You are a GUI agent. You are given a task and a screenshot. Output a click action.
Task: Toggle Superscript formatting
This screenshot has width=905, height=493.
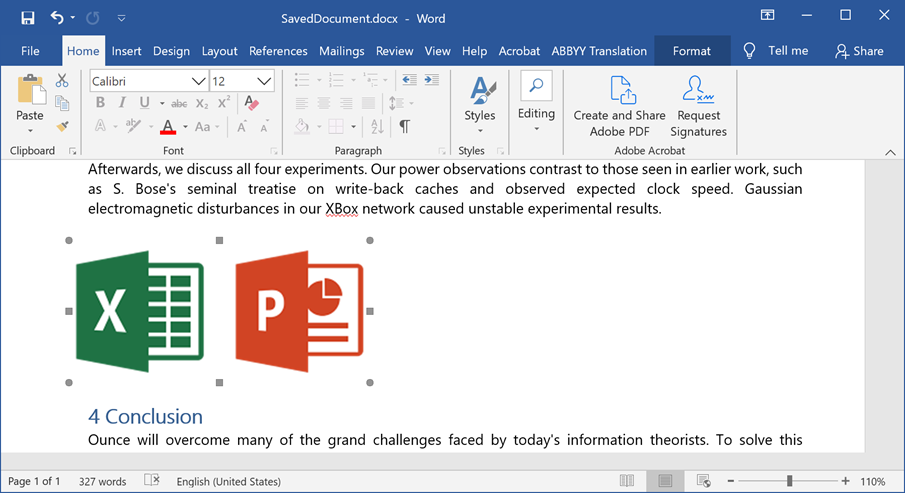pos(223,103)
